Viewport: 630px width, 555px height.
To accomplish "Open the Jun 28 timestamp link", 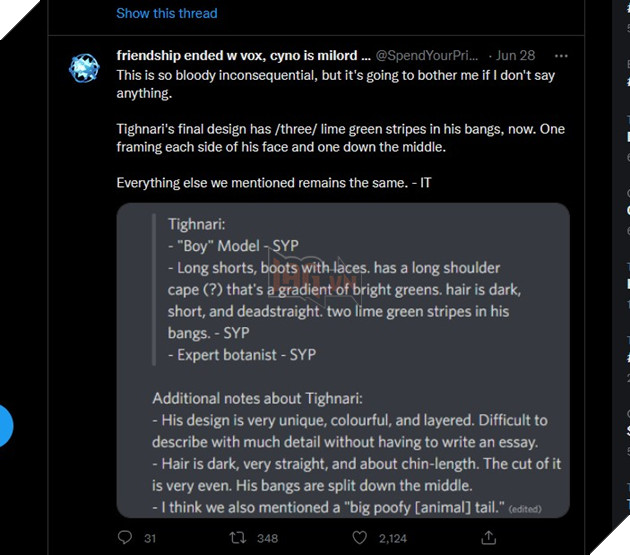I will tap(515, 55).
